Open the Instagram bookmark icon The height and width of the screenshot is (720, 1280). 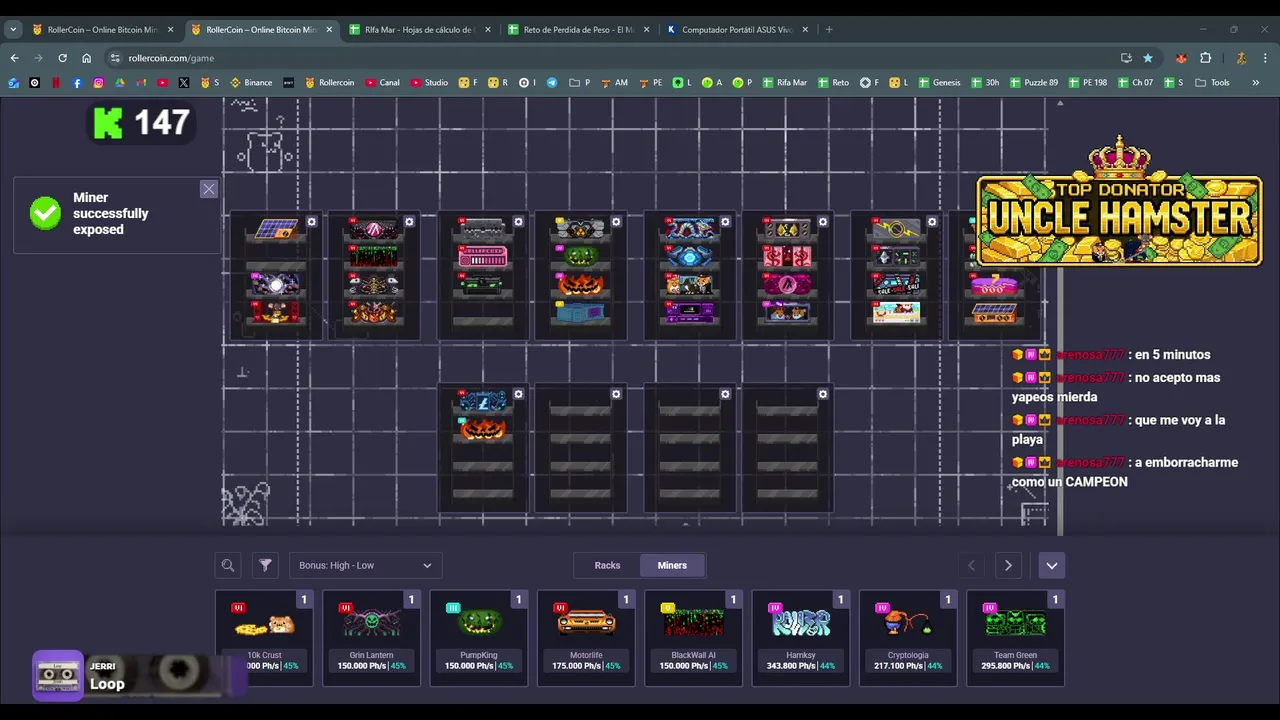pos(98,82)
